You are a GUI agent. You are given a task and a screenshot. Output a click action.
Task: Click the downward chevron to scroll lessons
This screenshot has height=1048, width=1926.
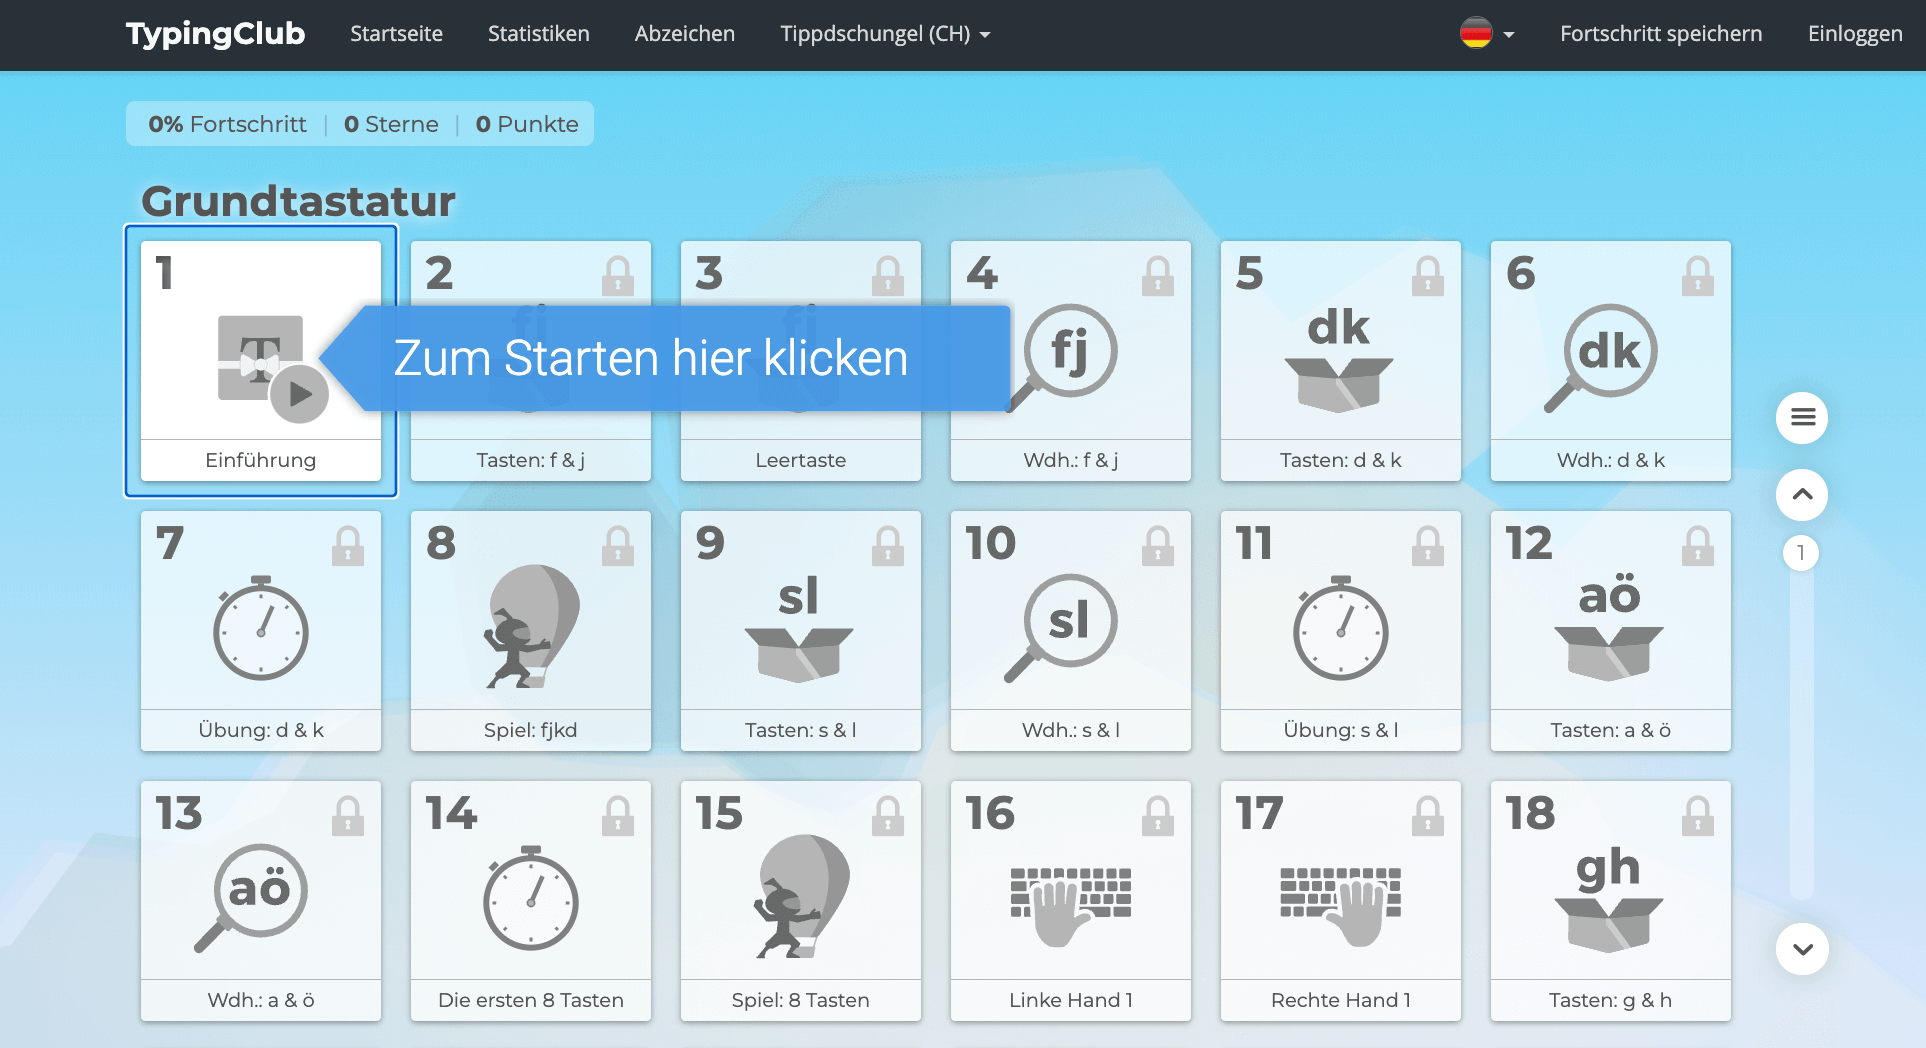tap(1801, 948)
